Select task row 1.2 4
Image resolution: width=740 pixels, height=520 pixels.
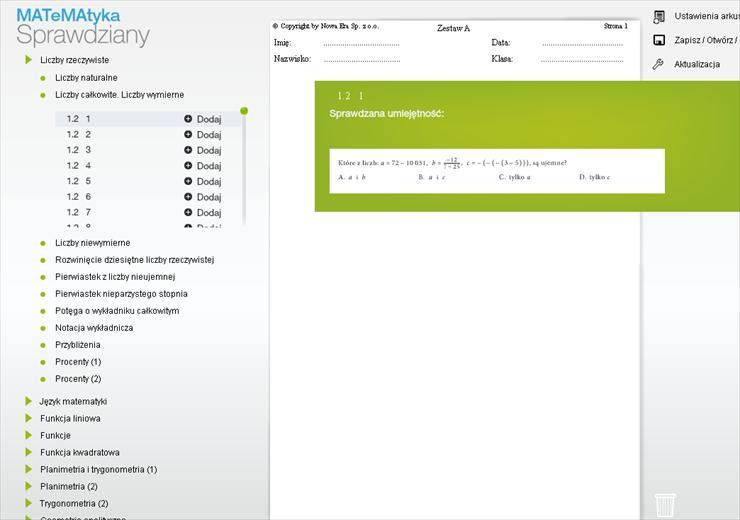click(148, 166)
